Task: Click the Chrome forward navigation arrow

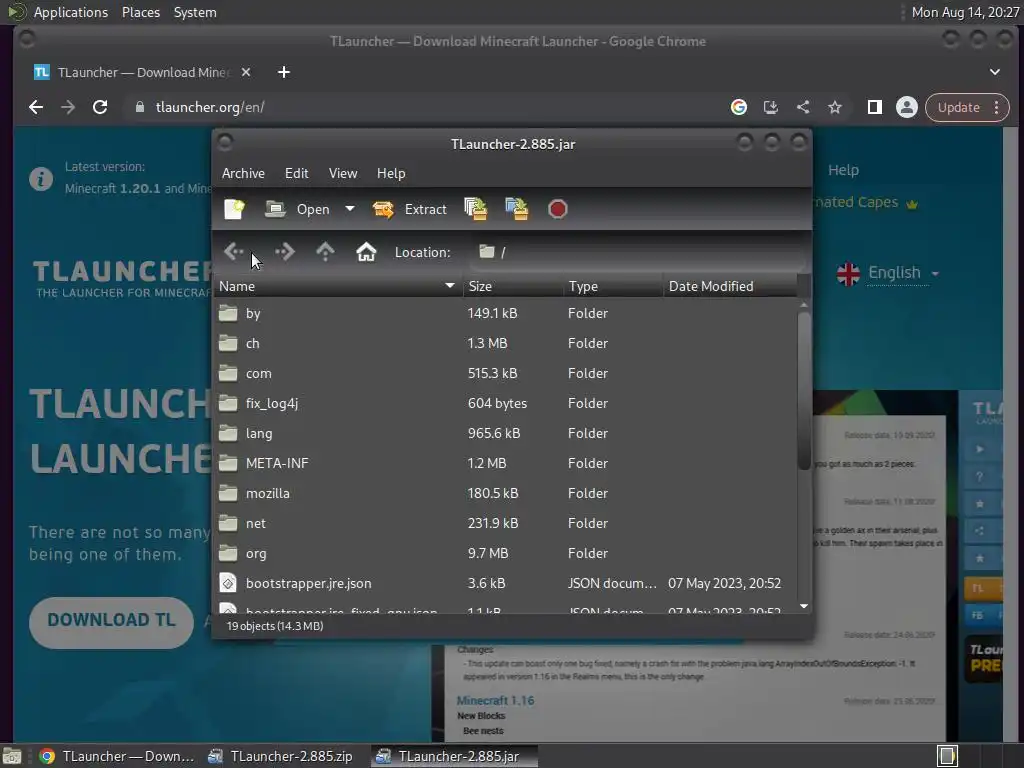Action: (x=68, y=107)
